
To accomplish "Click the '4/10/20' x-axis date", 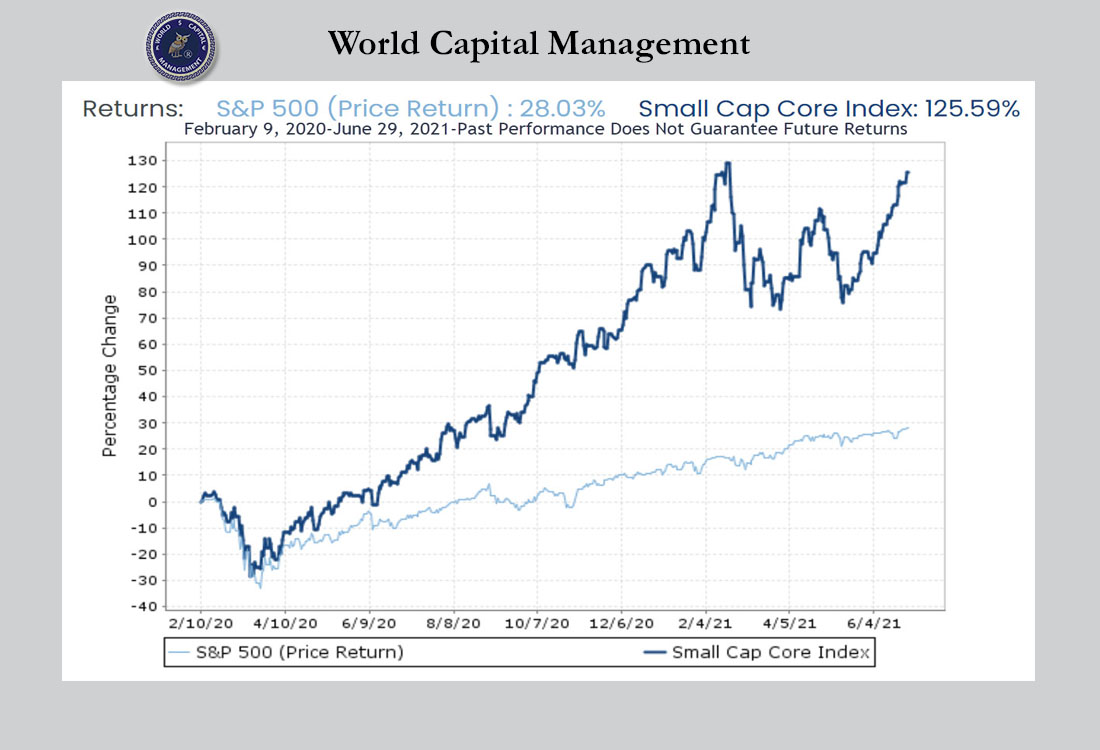I will click(x=285, y=623).
